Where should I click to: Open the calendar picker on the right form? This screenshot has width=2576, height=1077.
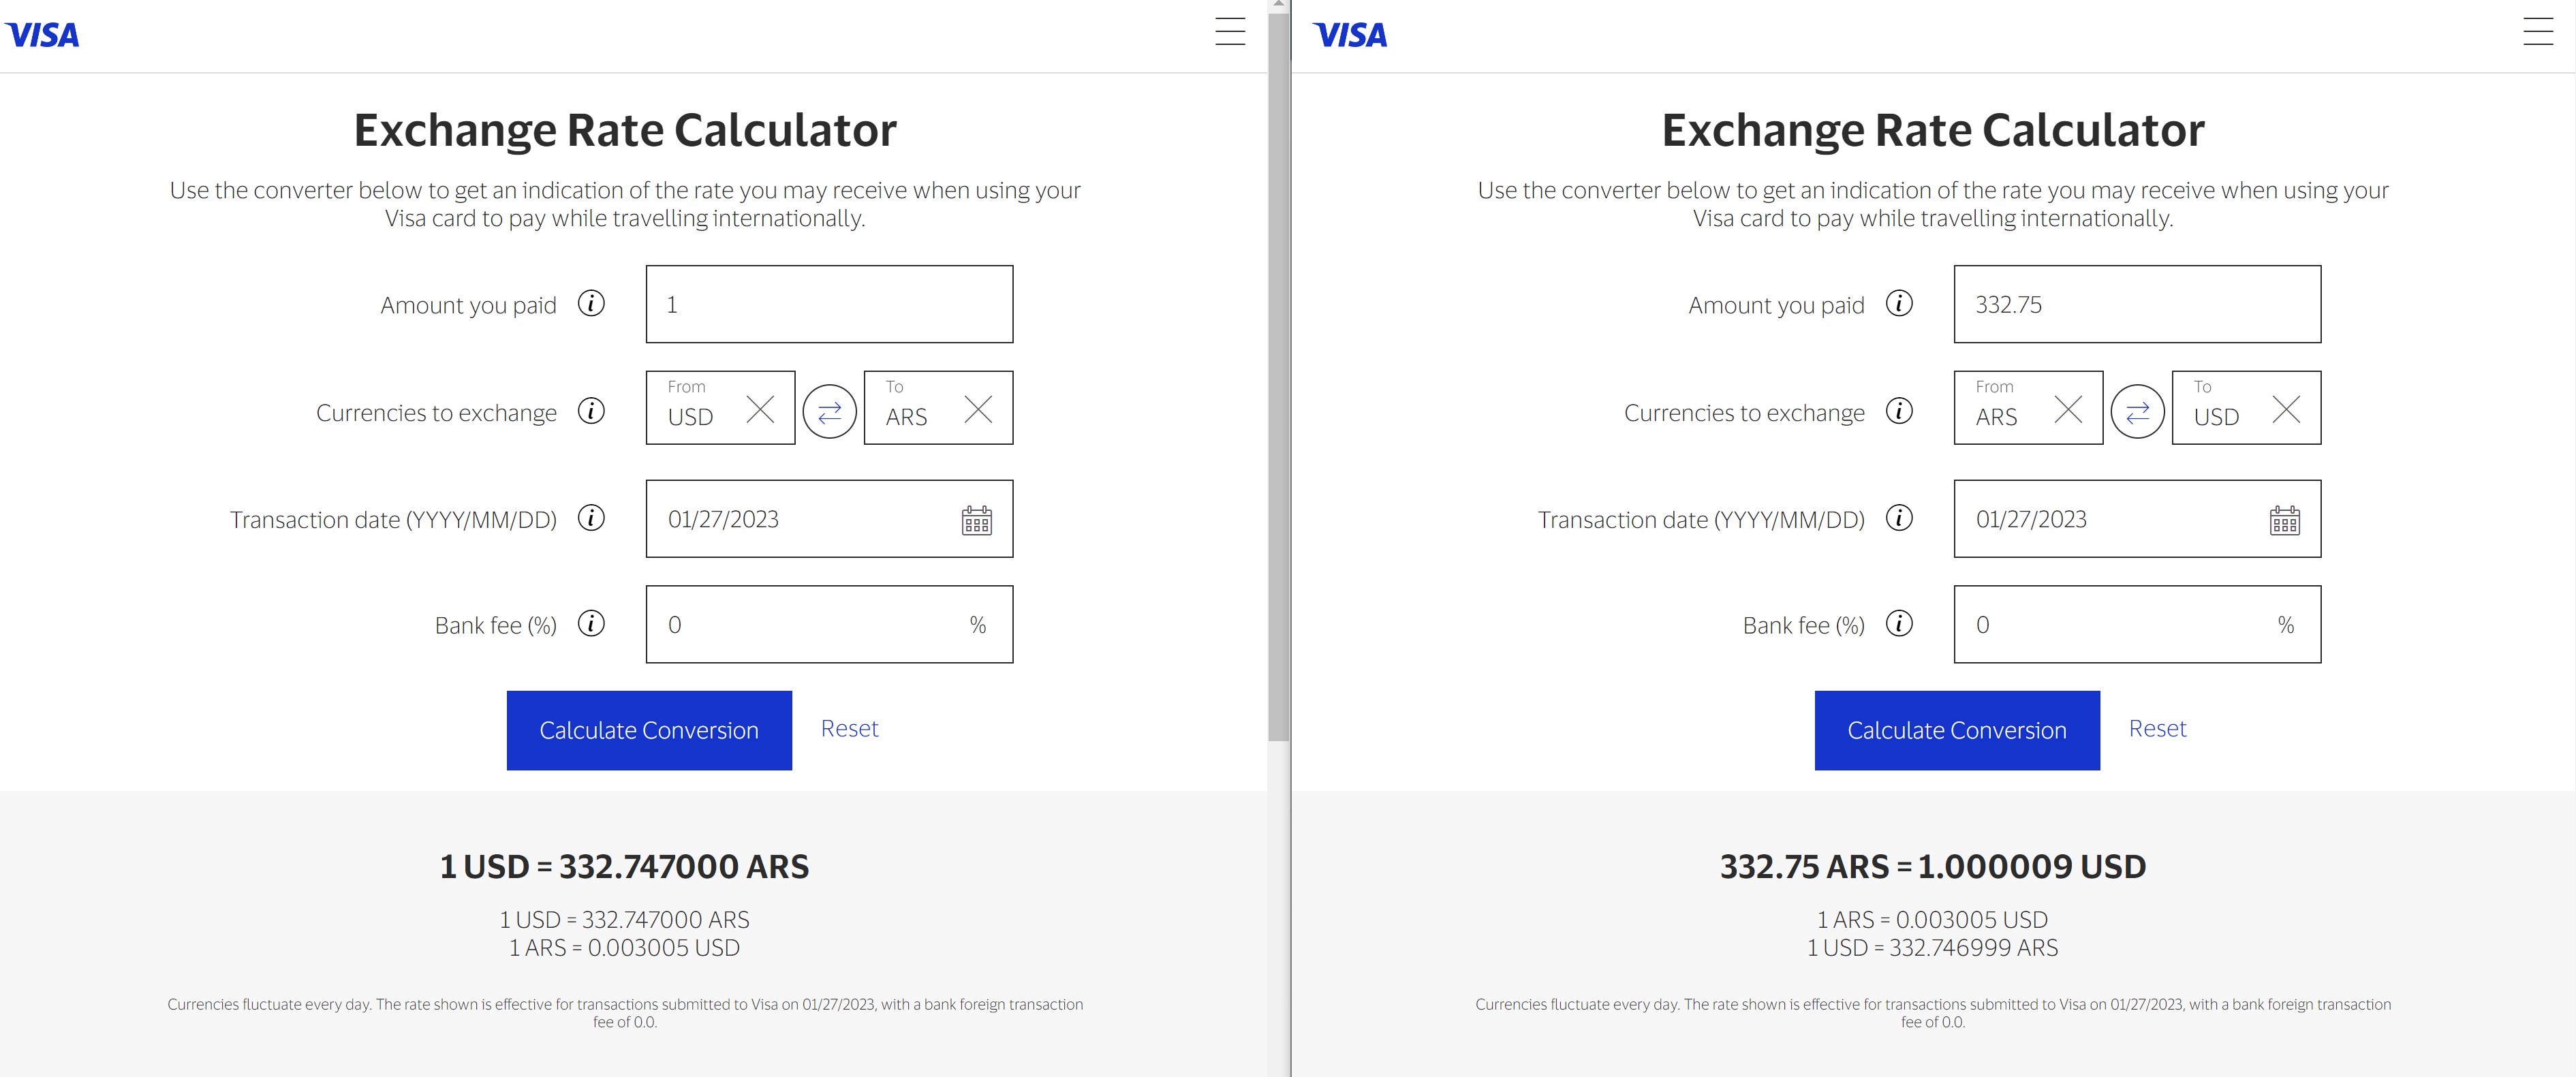pos(2286,519)
